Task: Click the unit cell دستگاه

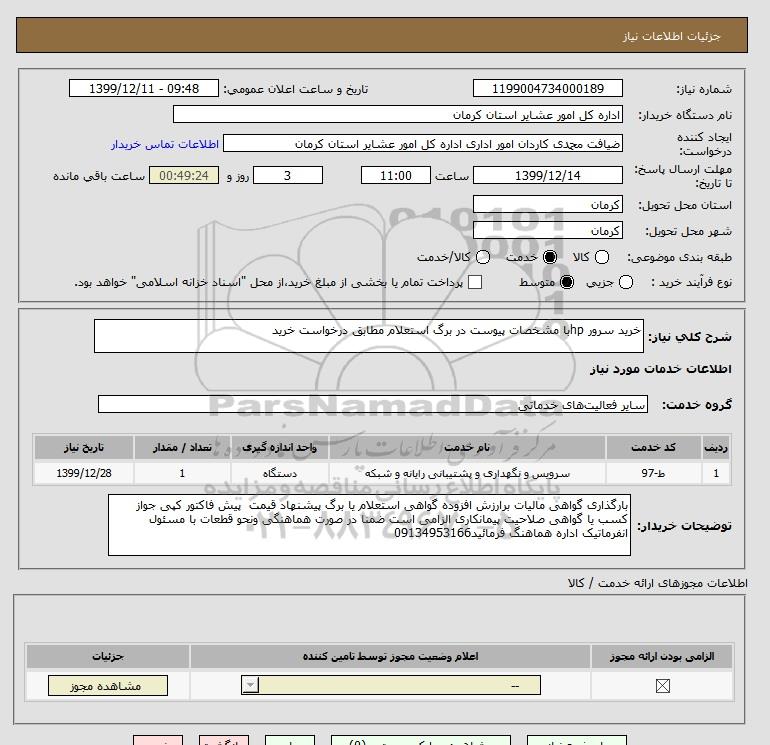Action: [x=279, y=473]
